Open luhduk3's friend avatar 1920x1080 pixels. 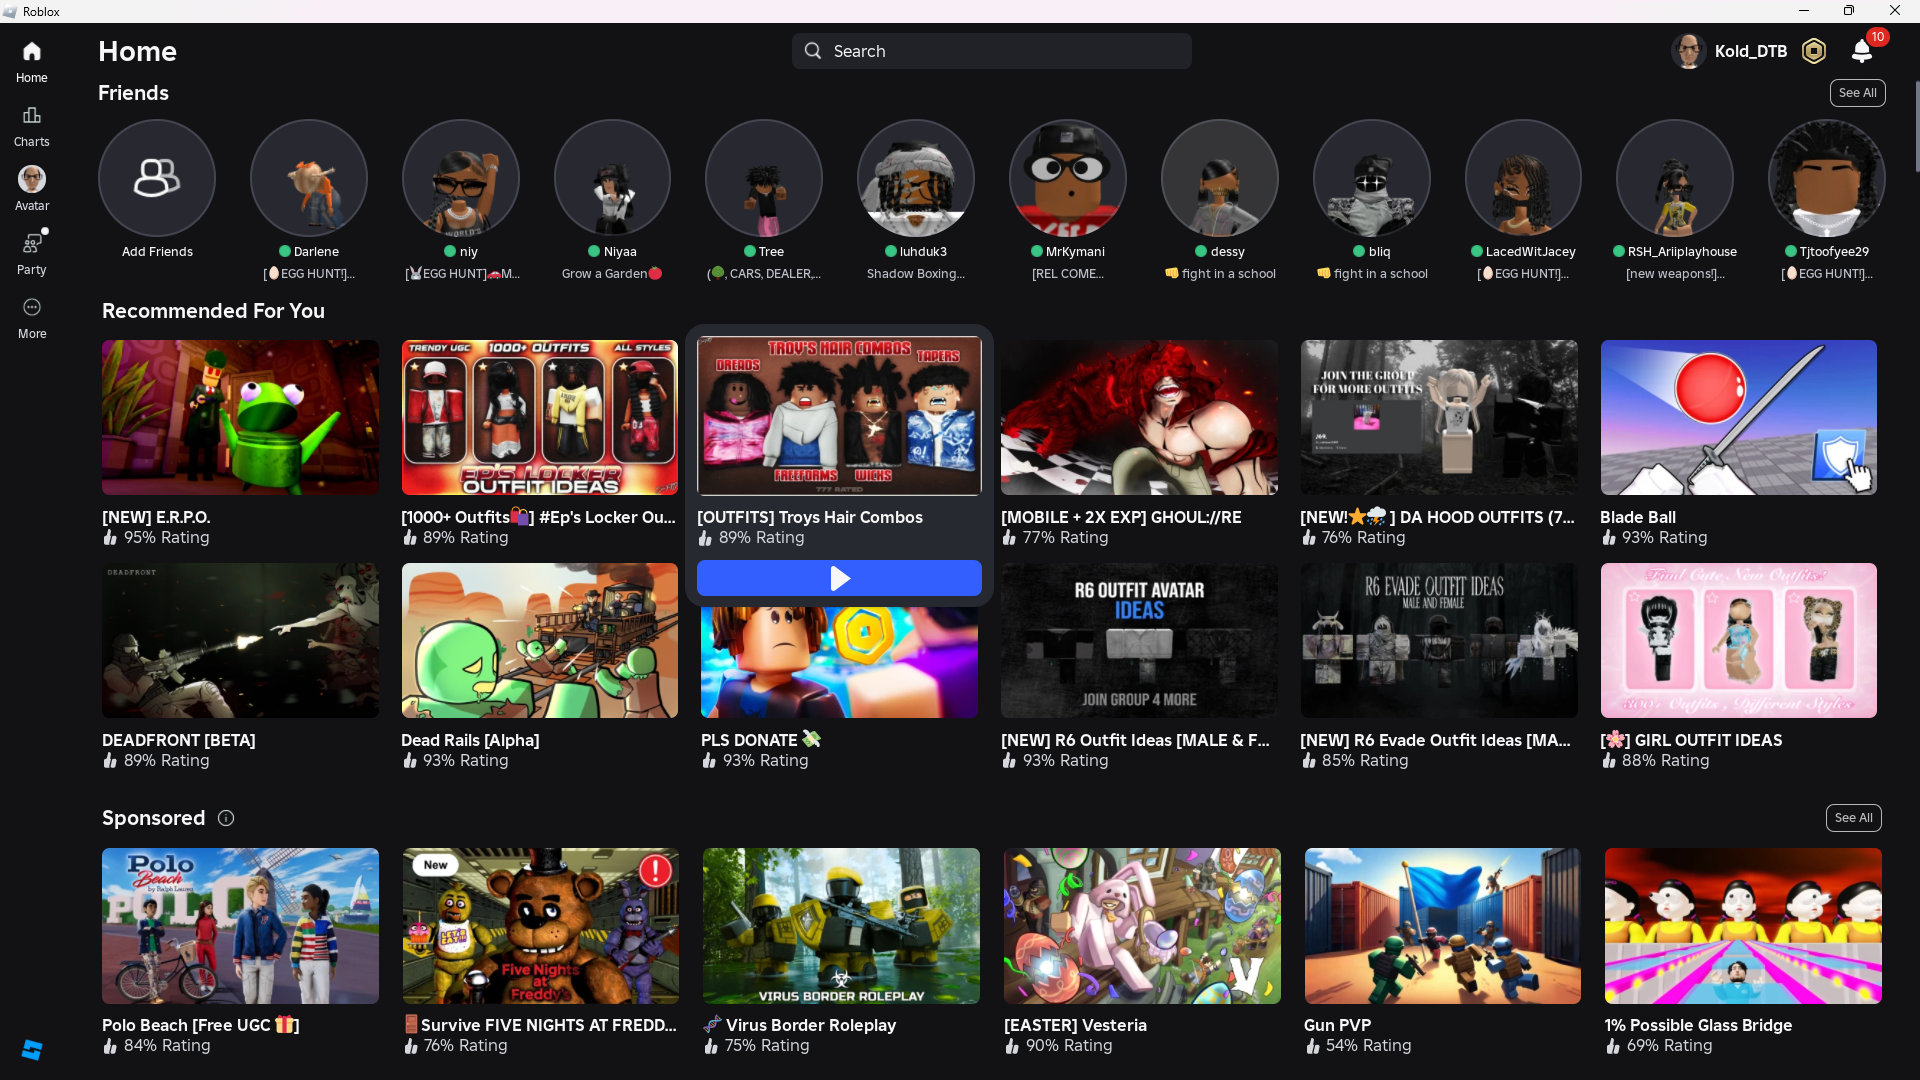(x=916, y=178)
